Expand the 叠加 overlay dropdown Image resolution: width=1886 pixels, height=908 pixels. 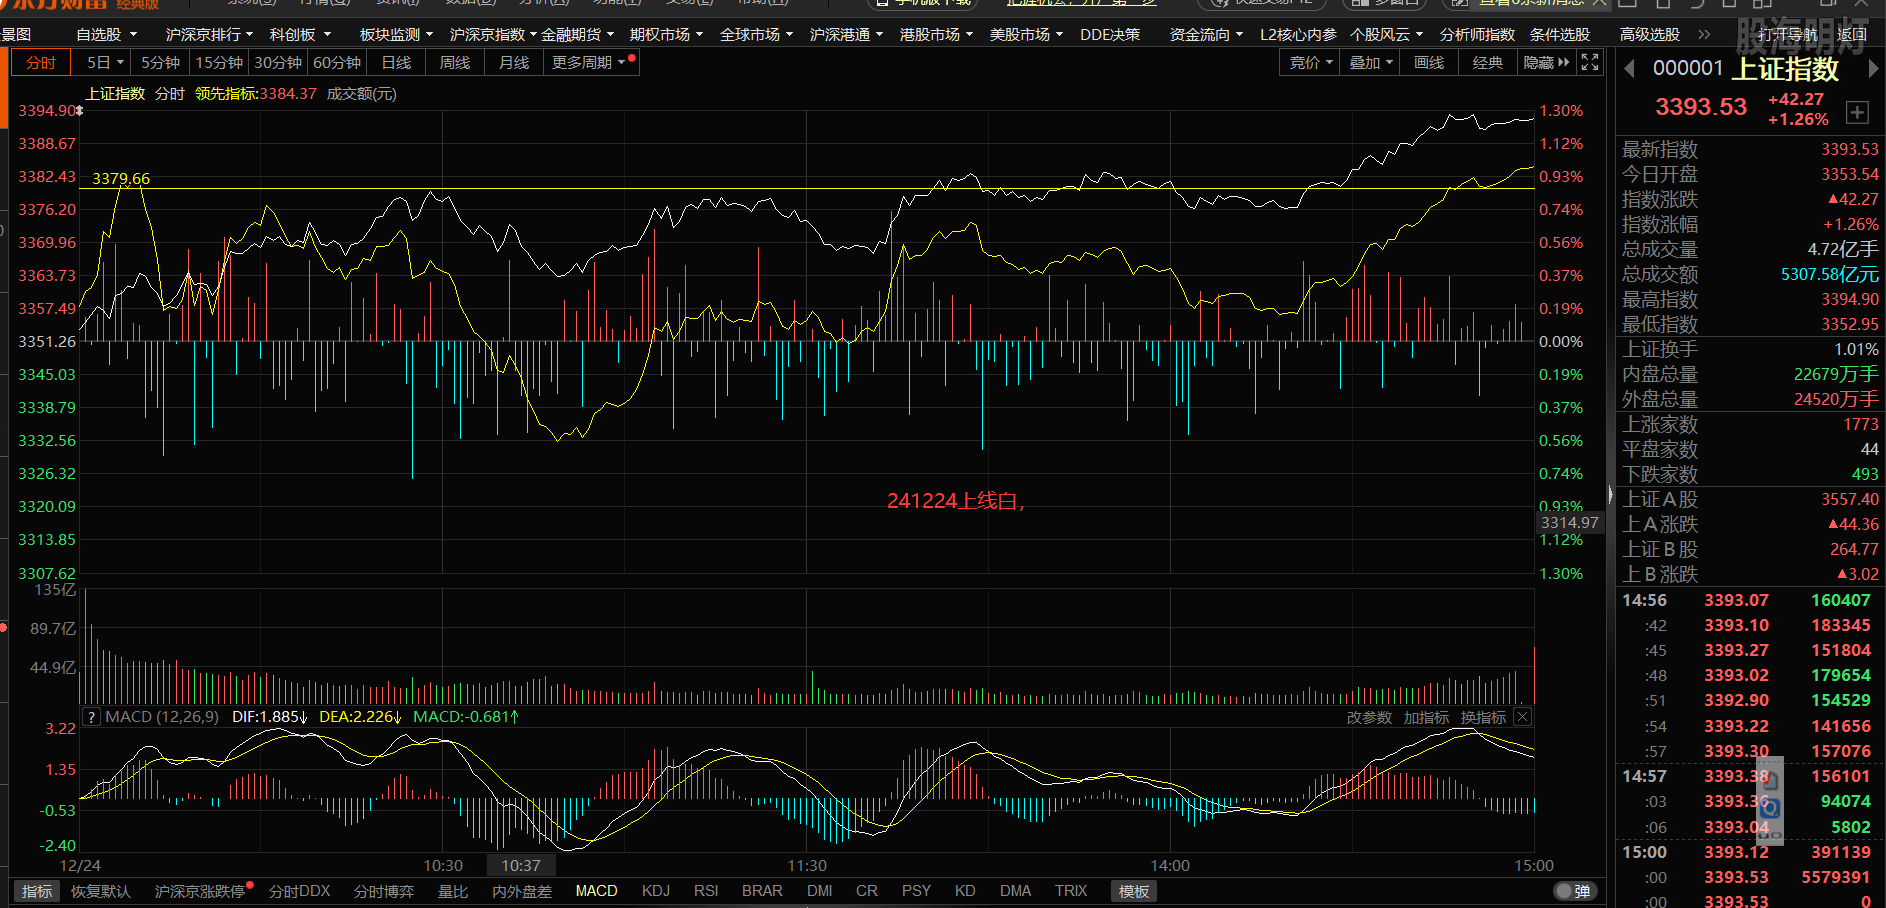pyautogui.click(x=1371, y=62)
